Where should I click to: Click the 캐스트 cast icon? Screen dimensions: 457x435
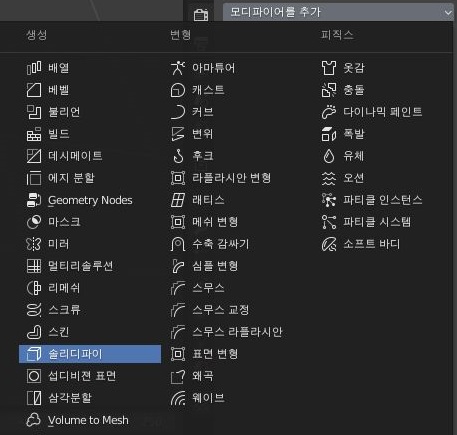(x=178, y=90)
